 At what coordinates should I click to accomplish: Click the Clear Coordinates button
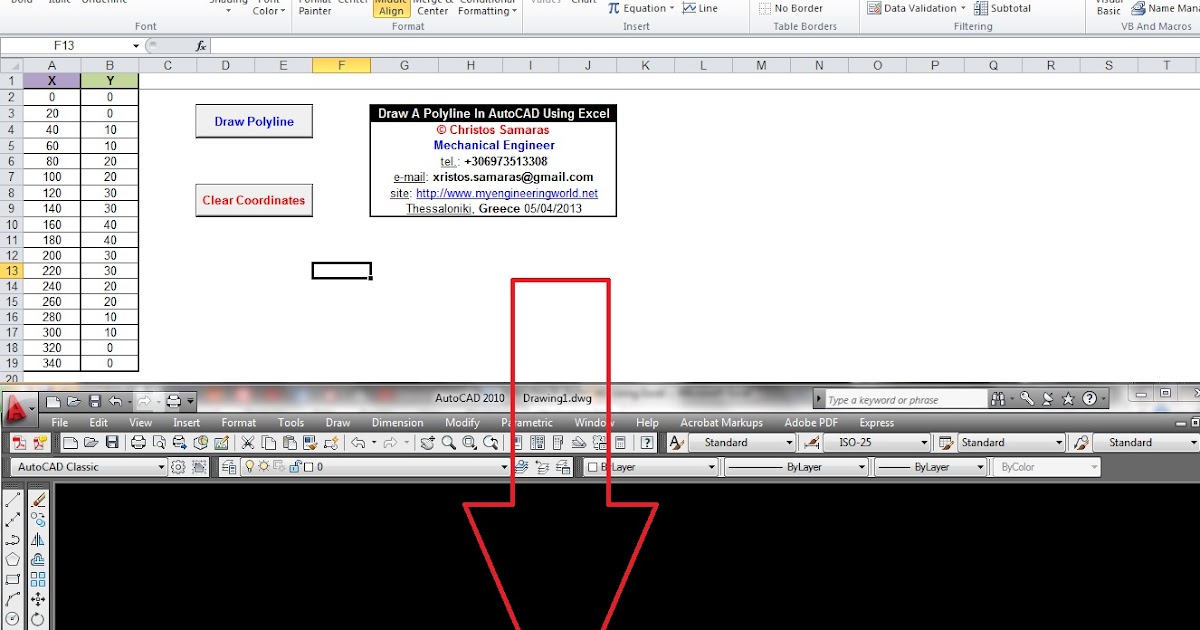click(254, 200)
